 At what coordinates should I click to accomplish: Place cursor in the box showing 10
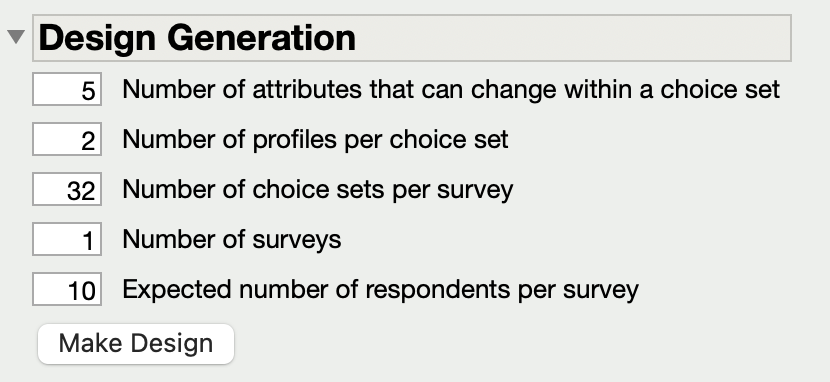pyautogui.click(x=67, y=289)
